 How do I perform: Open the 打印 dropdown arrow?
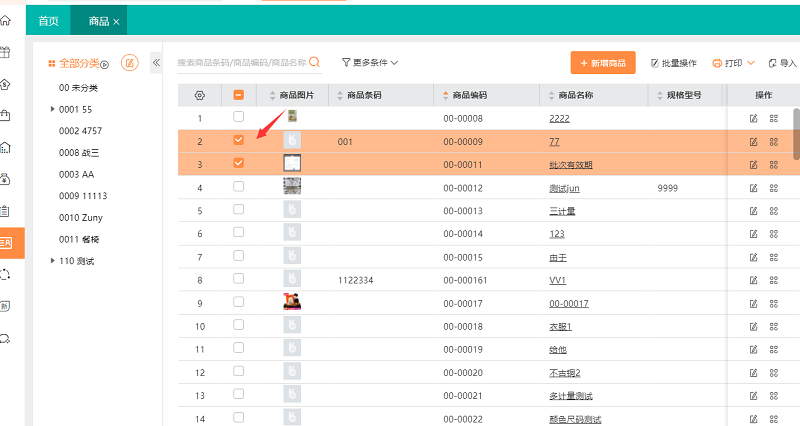tap(751, 63)
